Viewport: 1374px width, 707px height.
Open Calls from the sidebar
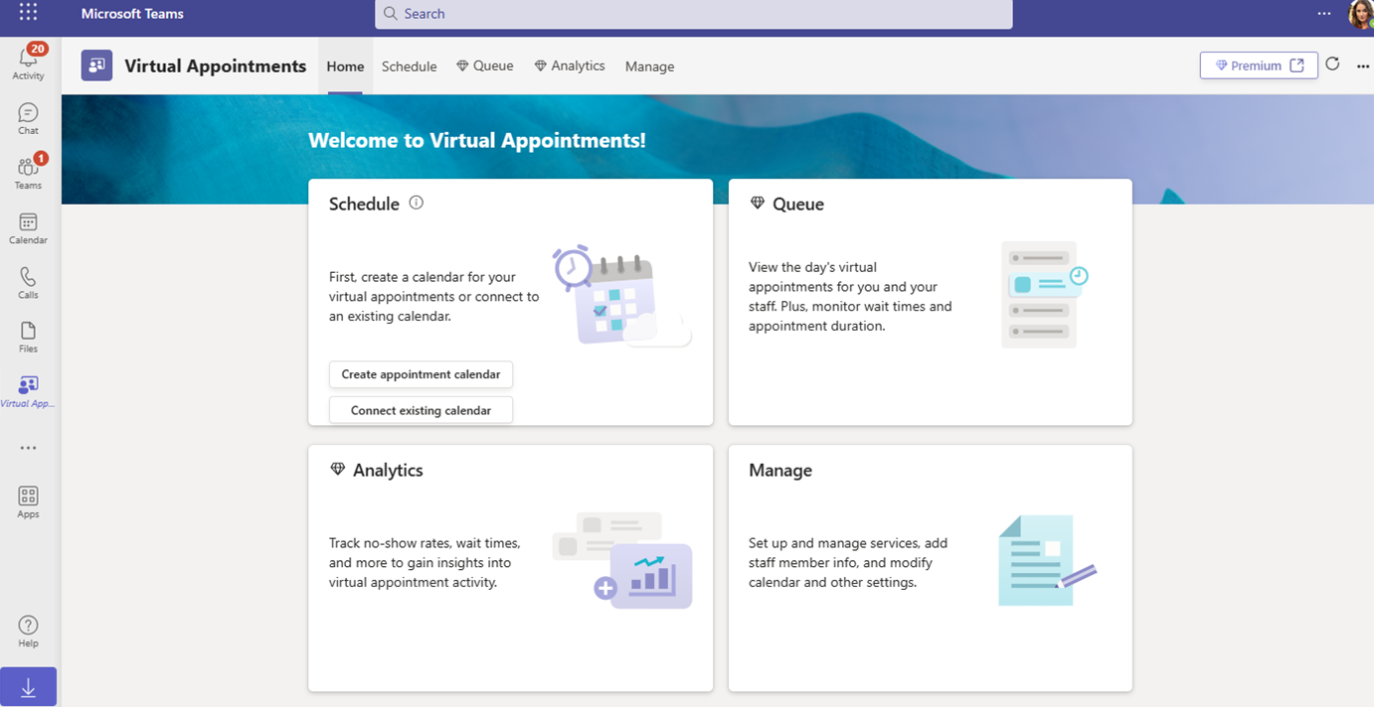pos(28,282)
